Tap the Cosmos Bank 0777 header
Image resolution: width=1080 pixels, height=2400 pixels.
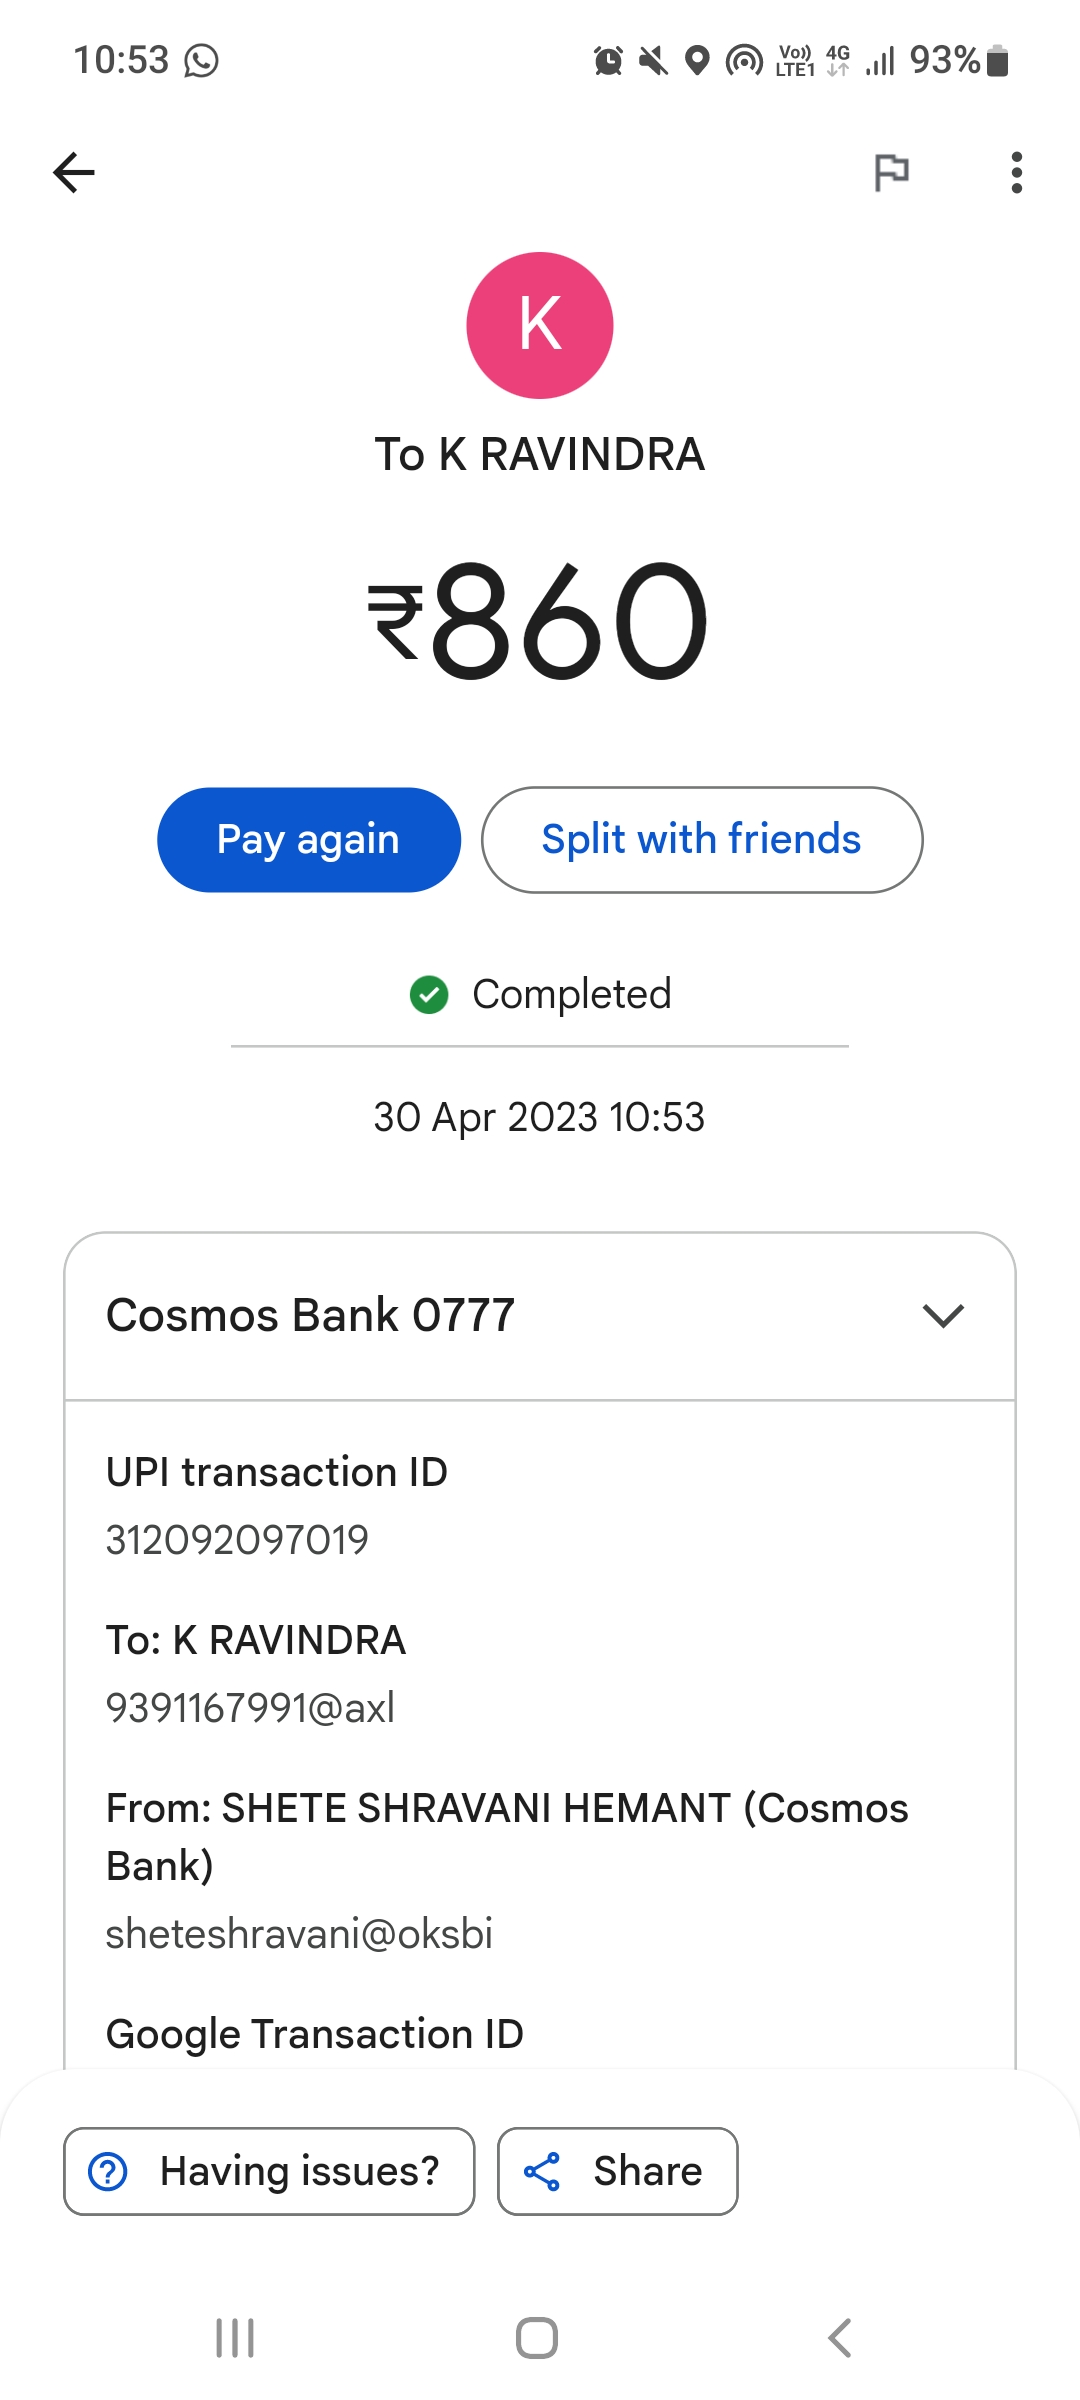click(x=310, y=1315)
